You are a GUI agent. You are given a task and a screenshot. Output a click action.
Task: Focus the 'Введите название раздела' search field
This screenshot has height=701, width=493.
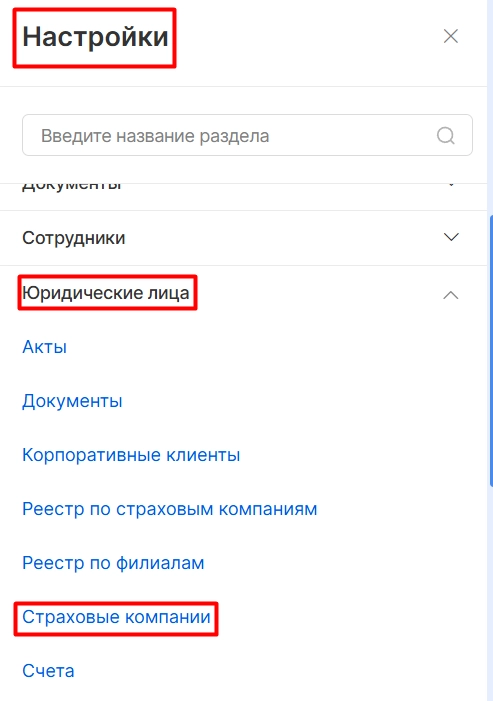[247, 135]
